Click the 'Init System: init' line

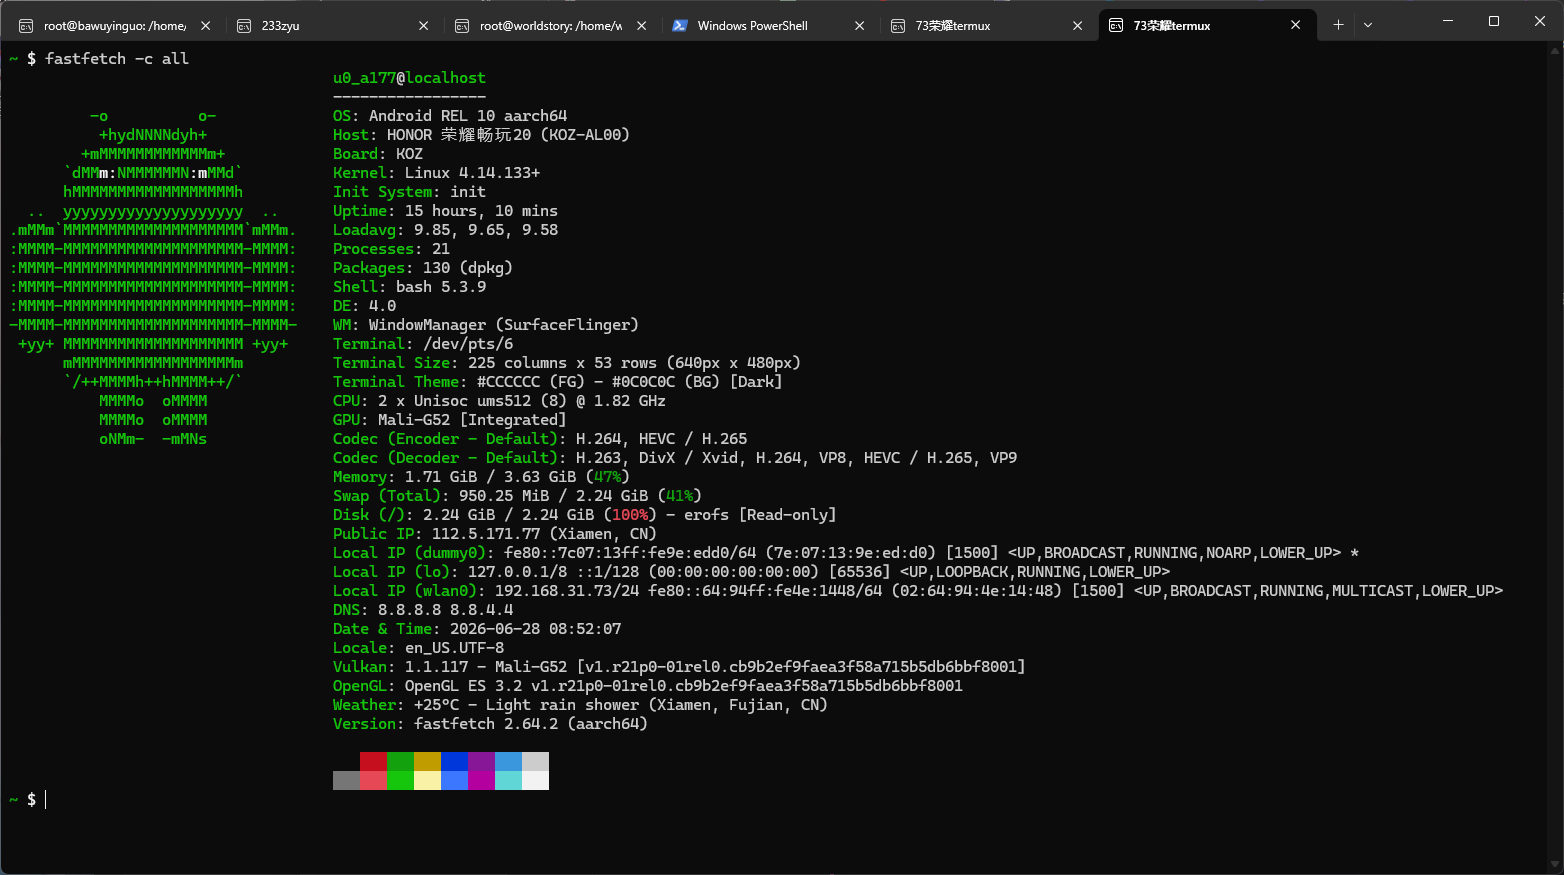click(409, 192)
